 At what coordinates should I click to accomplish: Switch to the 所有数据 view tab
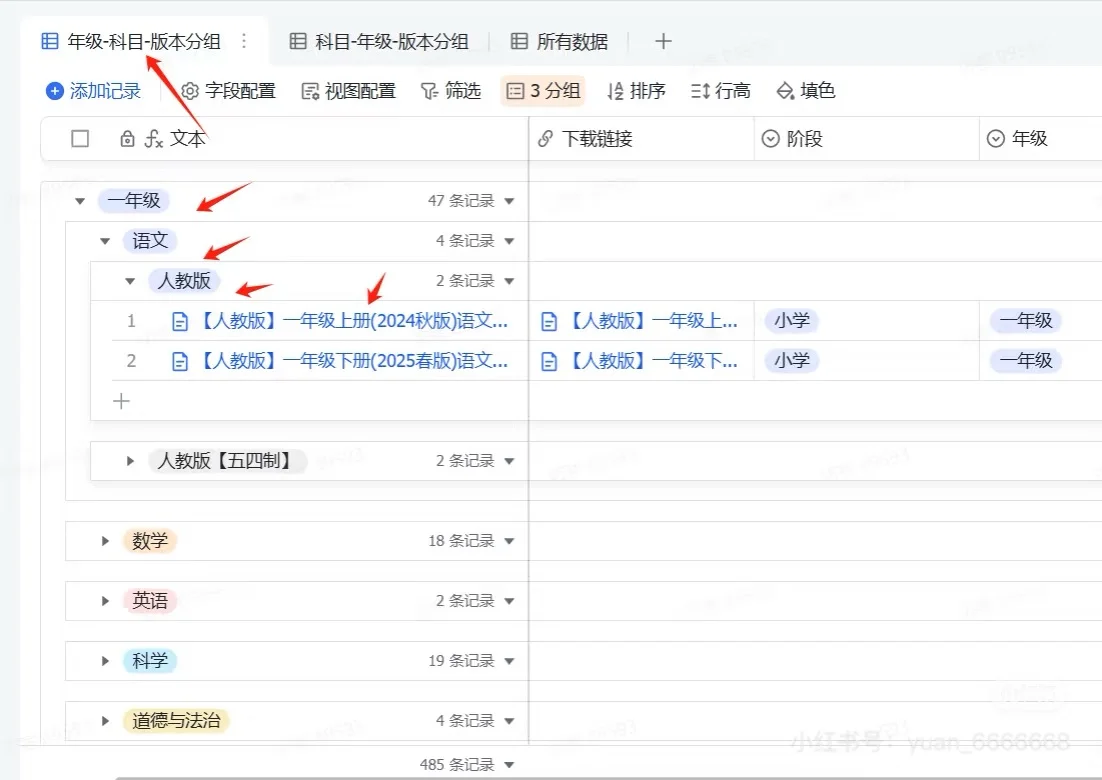[559, 41]
